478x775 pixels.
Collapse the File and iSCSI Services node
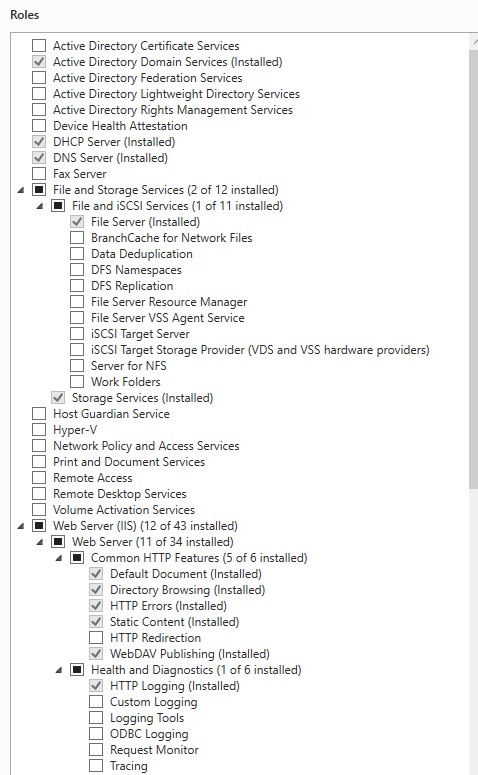point(40,206)
